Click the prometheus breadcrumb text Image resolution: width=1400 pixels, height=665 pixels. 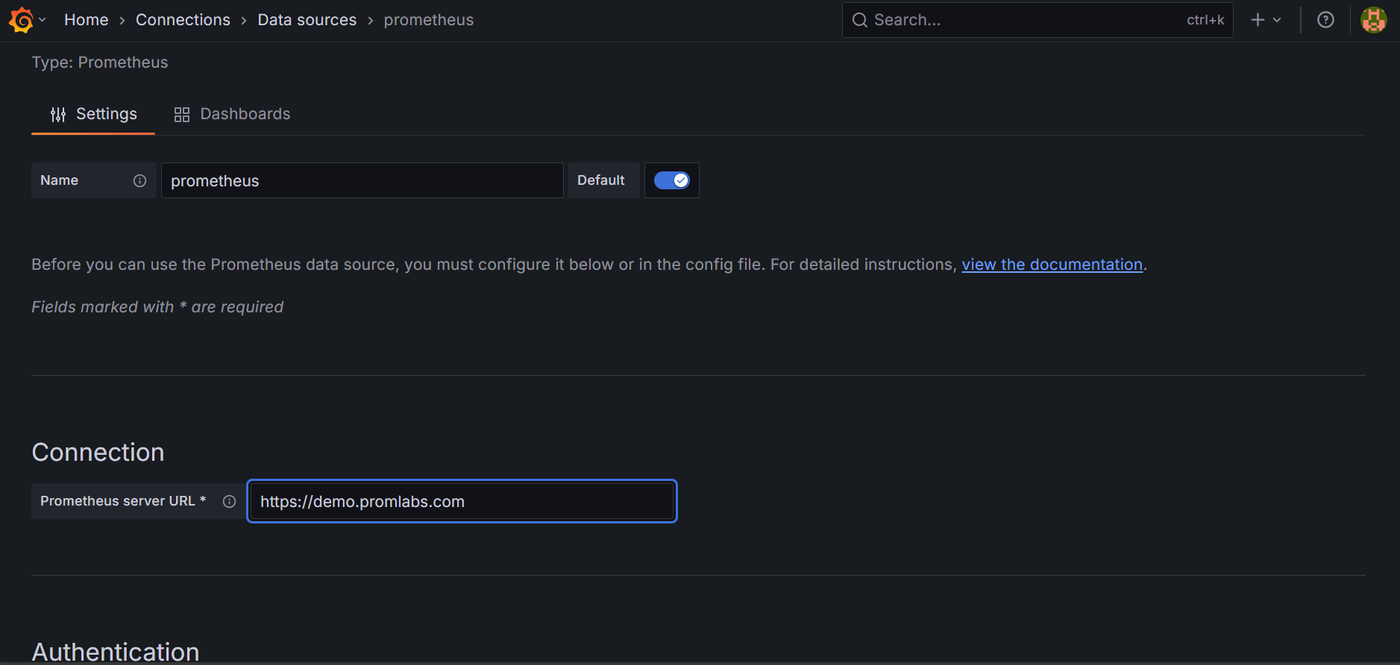[x=429, y=20]
